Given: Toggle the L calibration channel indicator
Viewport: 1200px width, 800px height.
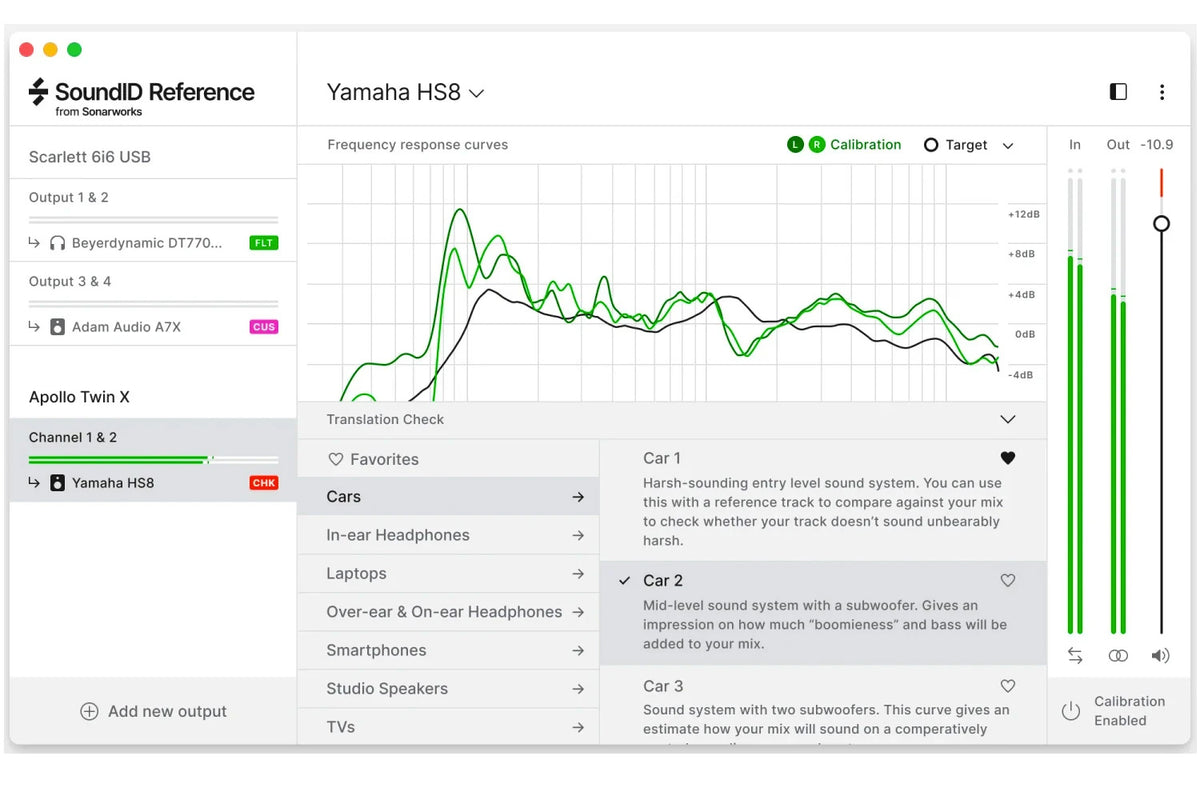Looking at the screenshot, I should point(795,145).
